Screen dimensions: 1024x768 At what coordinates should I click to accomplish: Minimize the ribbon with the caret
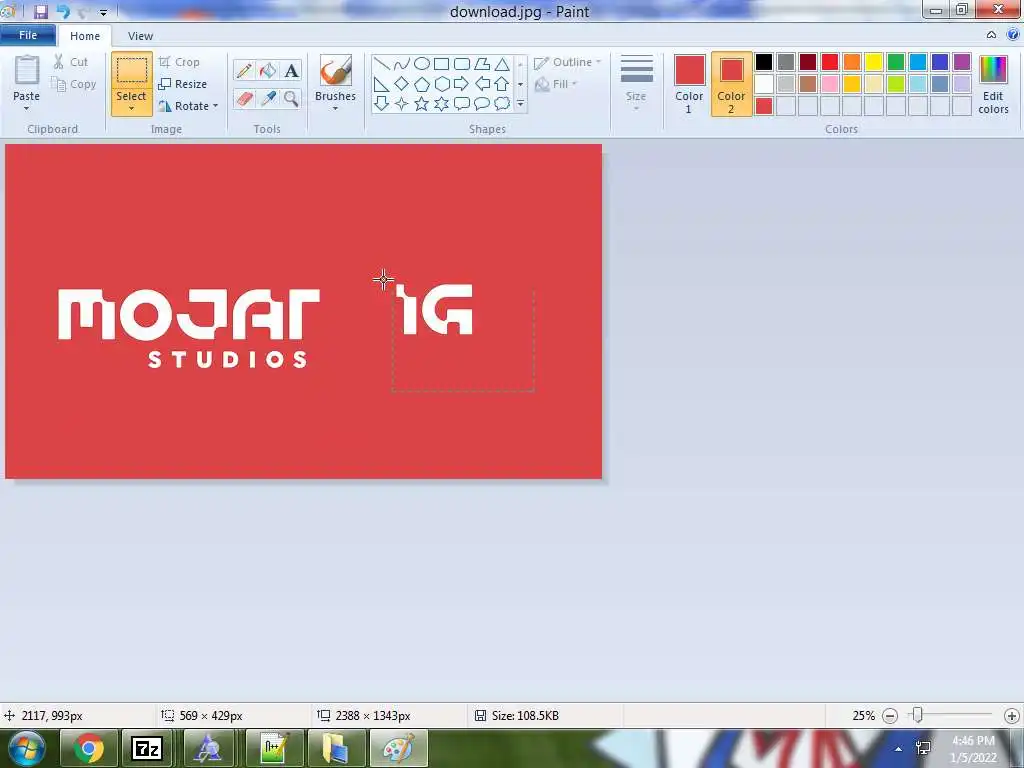(x=991, y=35)
